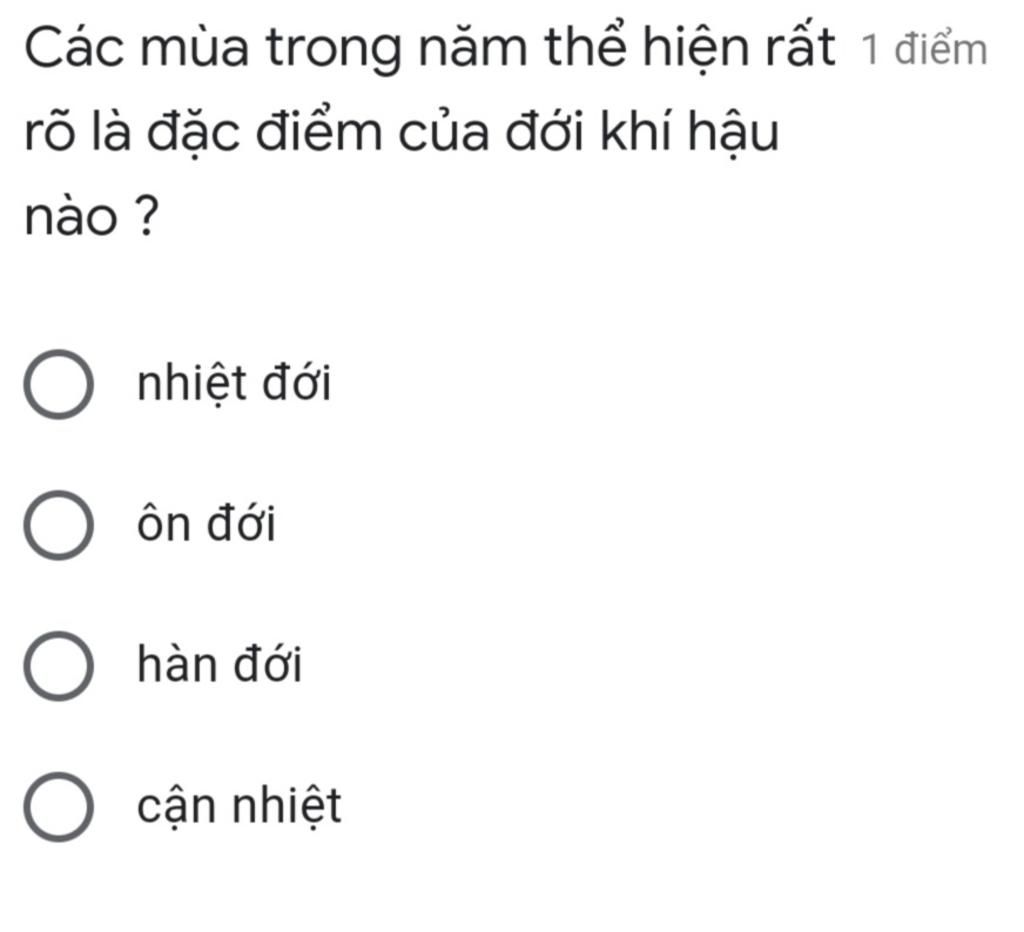Click the 'hàn đới' answer label text
Viewport: 1024px width, 932px height.
[x=219, y=665]
